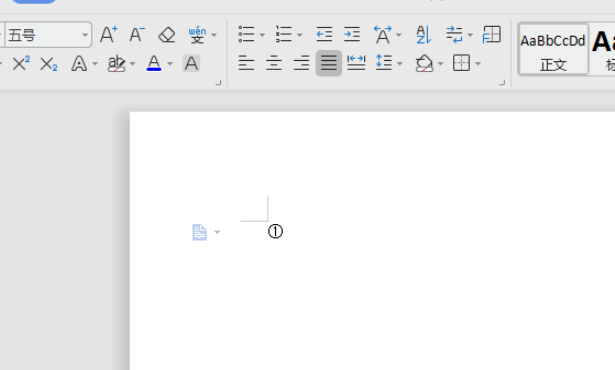Apply paragraph shading fill

pyautogui.click(x=424, y=63)
